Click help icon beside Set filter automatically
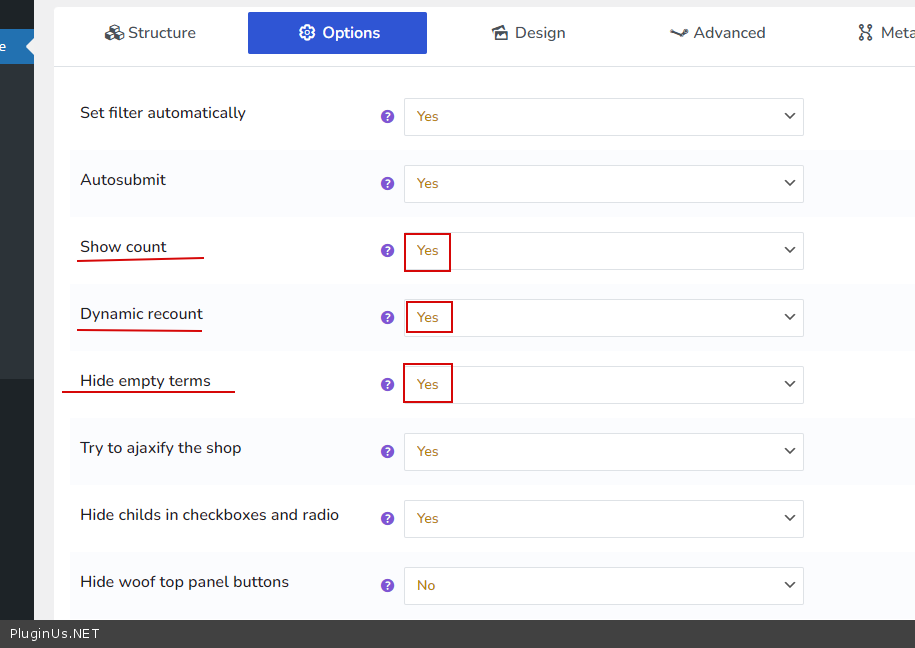 click(388, 116)
